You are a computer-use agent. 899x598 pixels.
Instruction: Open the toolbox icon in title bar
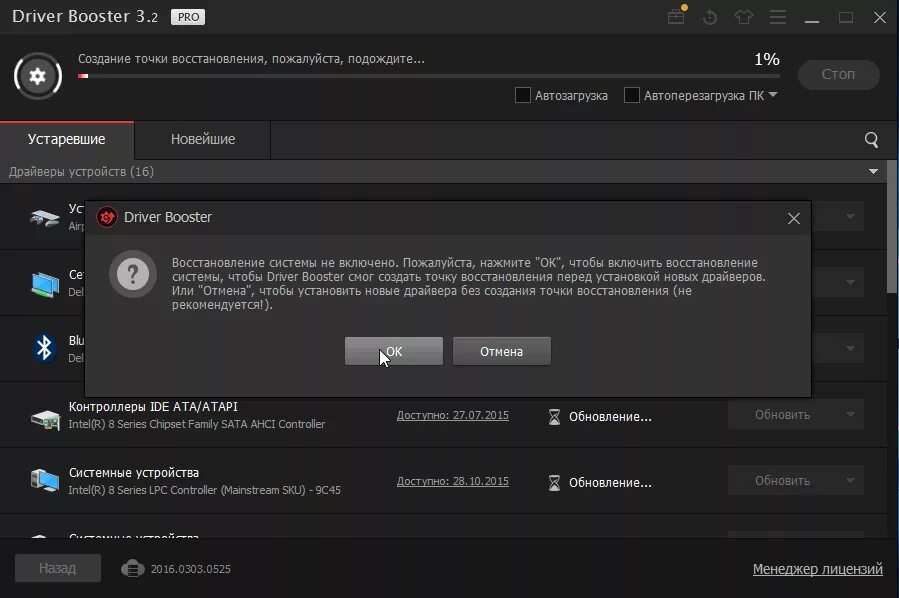pos(677,15)
